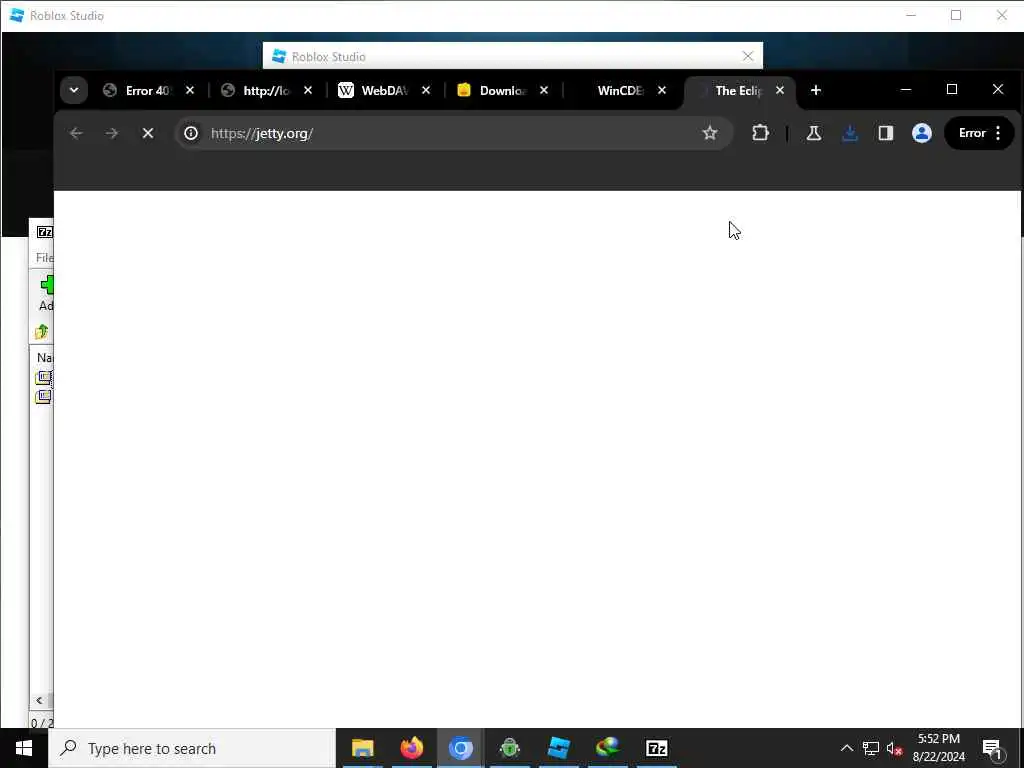Open the Chrome profile avatar
Screen dimensions: 1024x768
coord(921,133)
